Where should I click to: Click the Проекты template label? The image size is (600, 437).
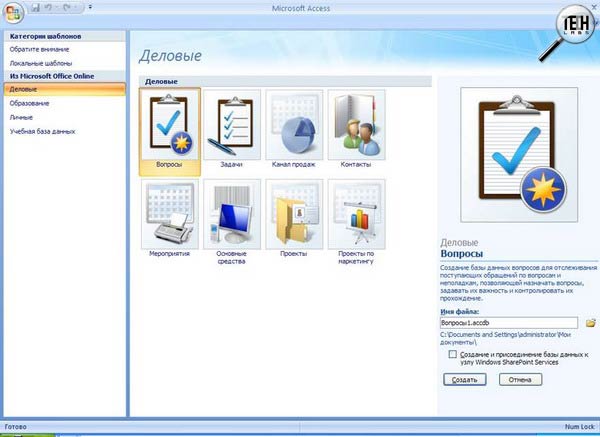click(293, 254)
